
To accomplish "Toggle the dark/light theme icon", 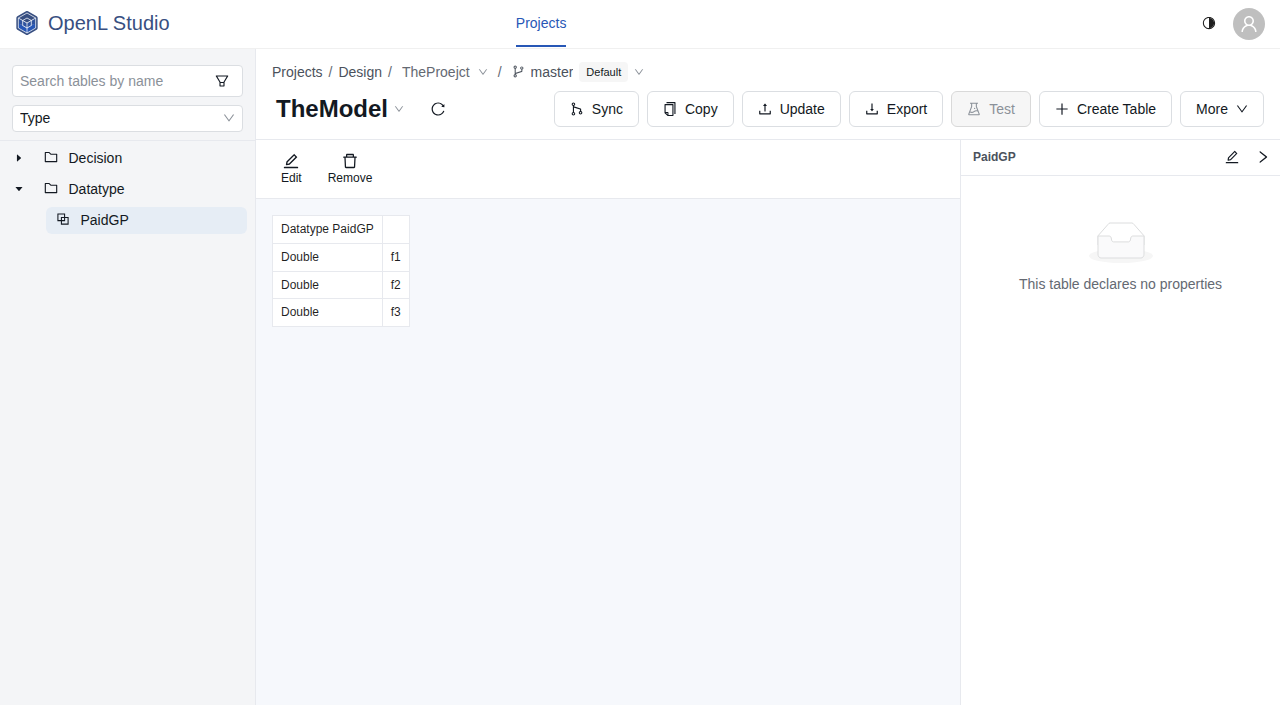I will (1209, 23).
